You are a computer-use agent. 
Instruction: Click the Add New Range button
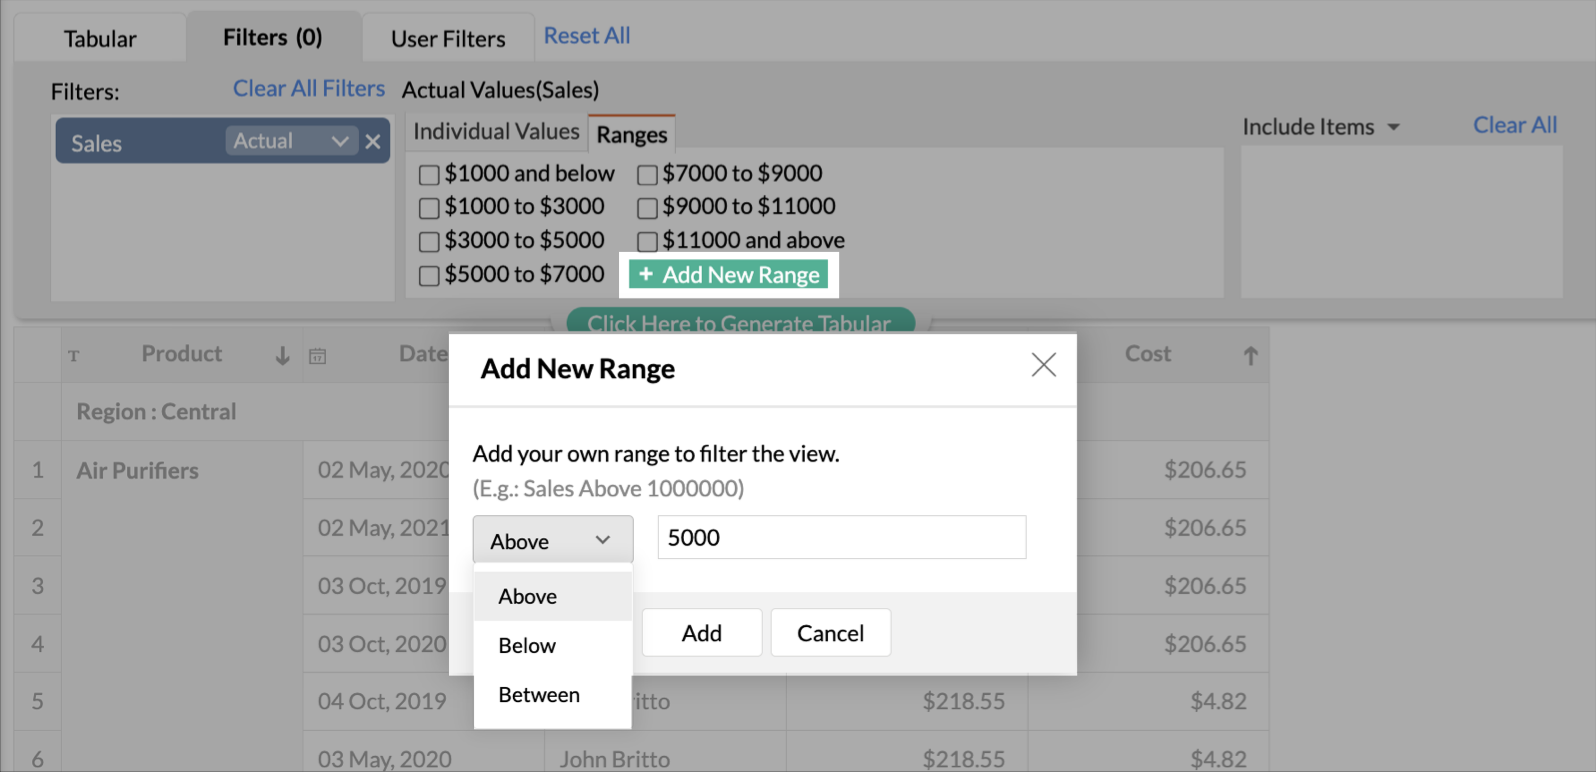[x=729, y=275]
